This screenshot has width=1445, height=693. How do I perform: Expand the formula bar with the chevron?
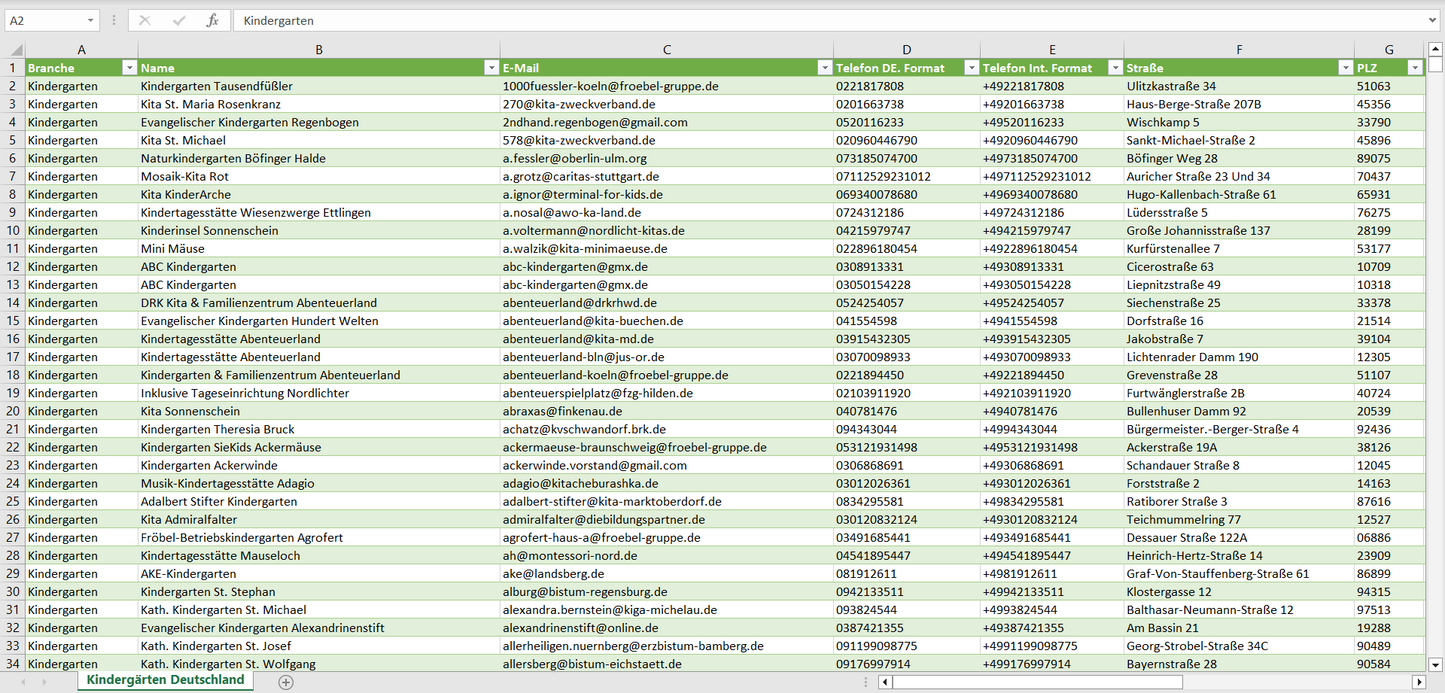coord(1434,20)
